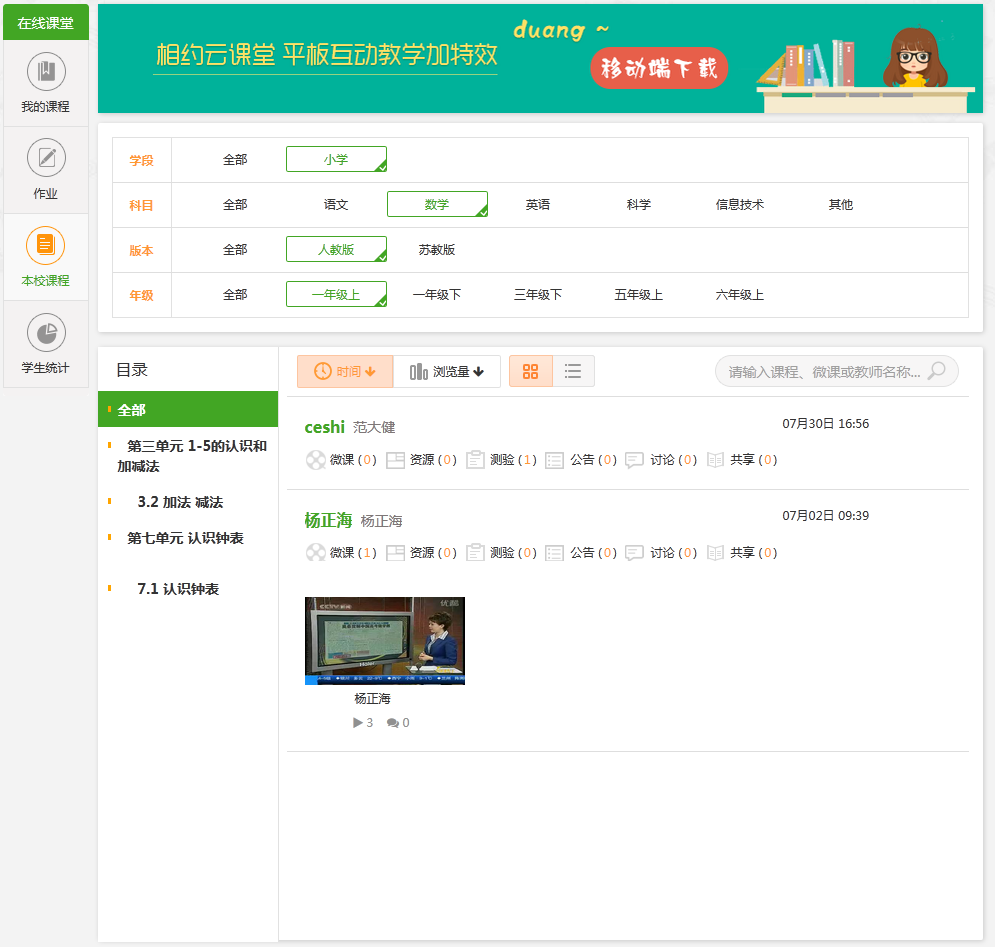The height and width of the screenshot is (947, 995).
Task: Click the 相约云课堂 banner headline
Action: point(326,55)
